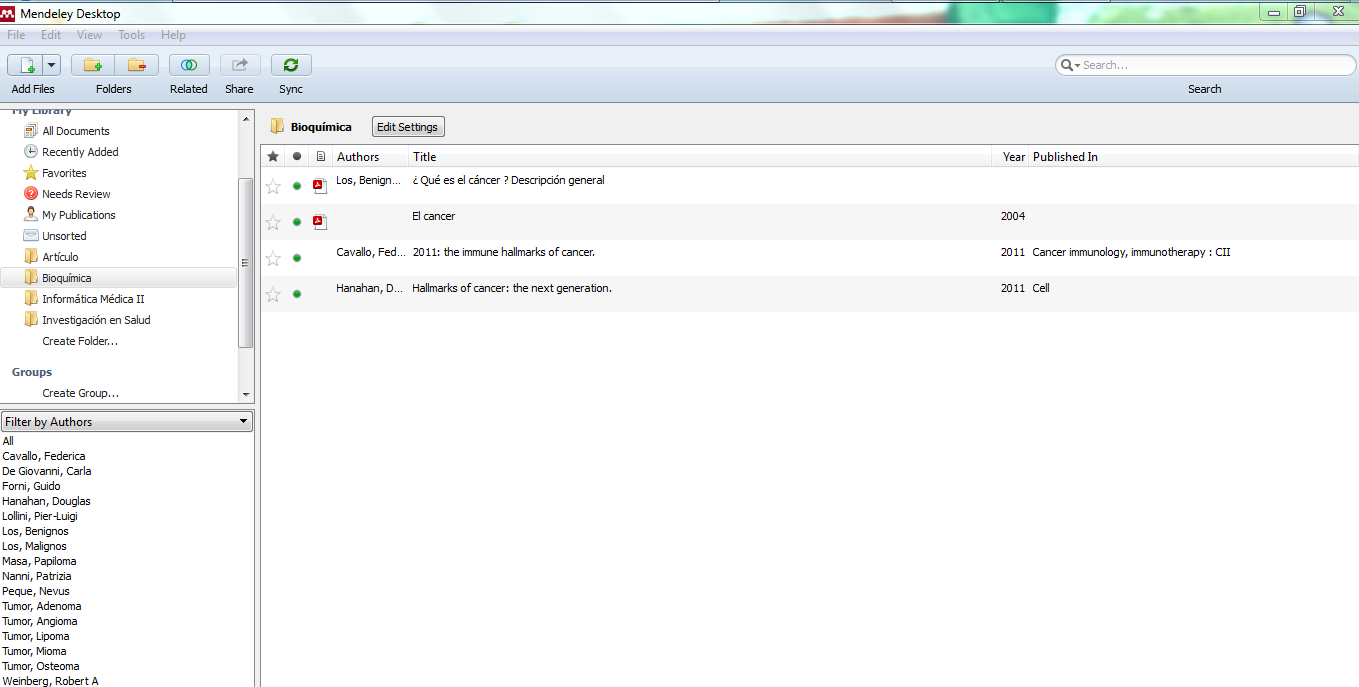Open the Help menu
The width and height of the screenshot is (1359, 687).
[x=173, y=35]
